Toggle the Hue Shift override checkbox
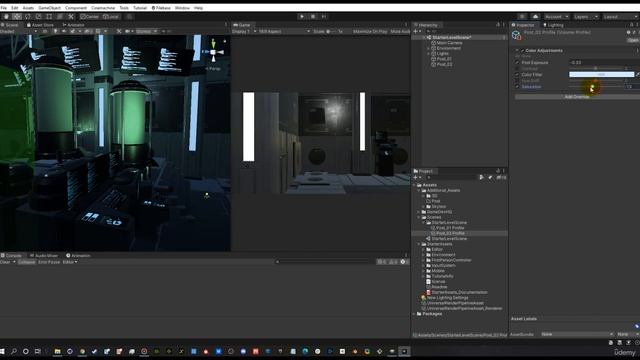640x360 pixels. click(517, 81)
